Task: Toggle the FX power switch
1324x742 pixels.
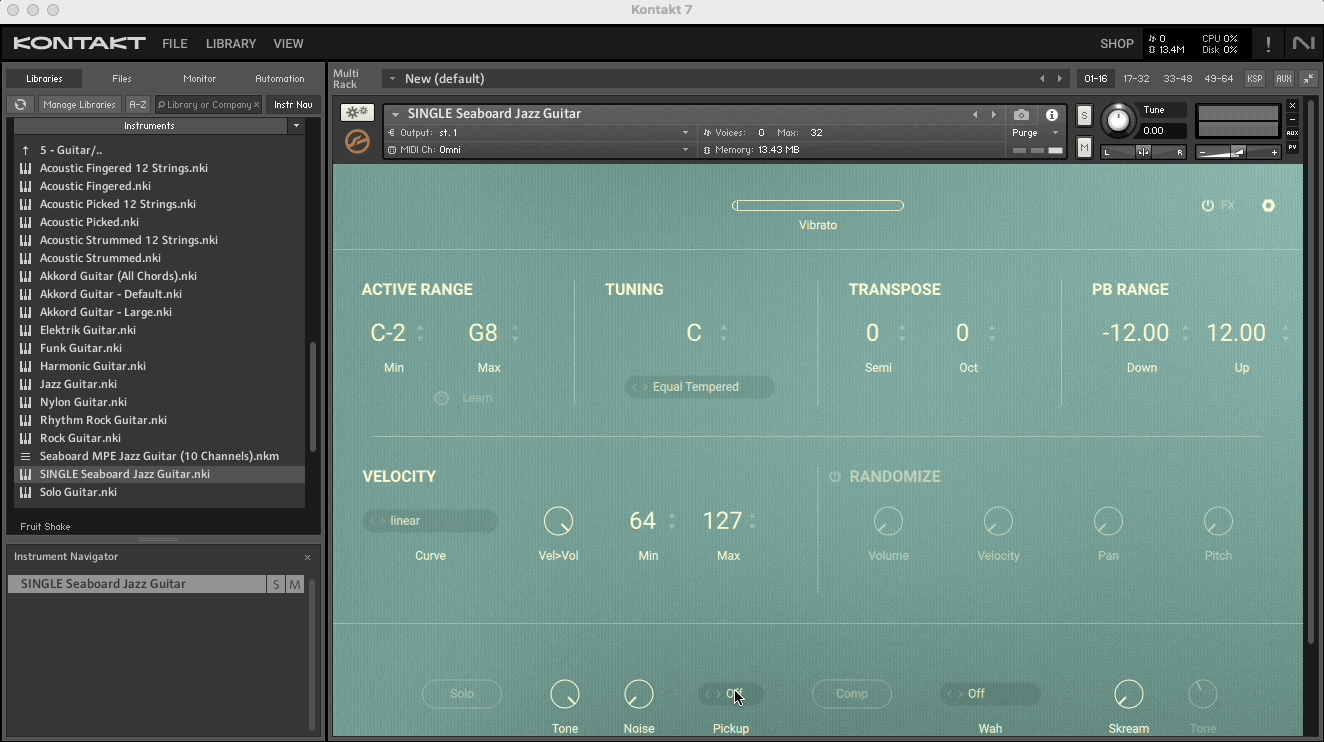Action: [x=1207, y=205]
